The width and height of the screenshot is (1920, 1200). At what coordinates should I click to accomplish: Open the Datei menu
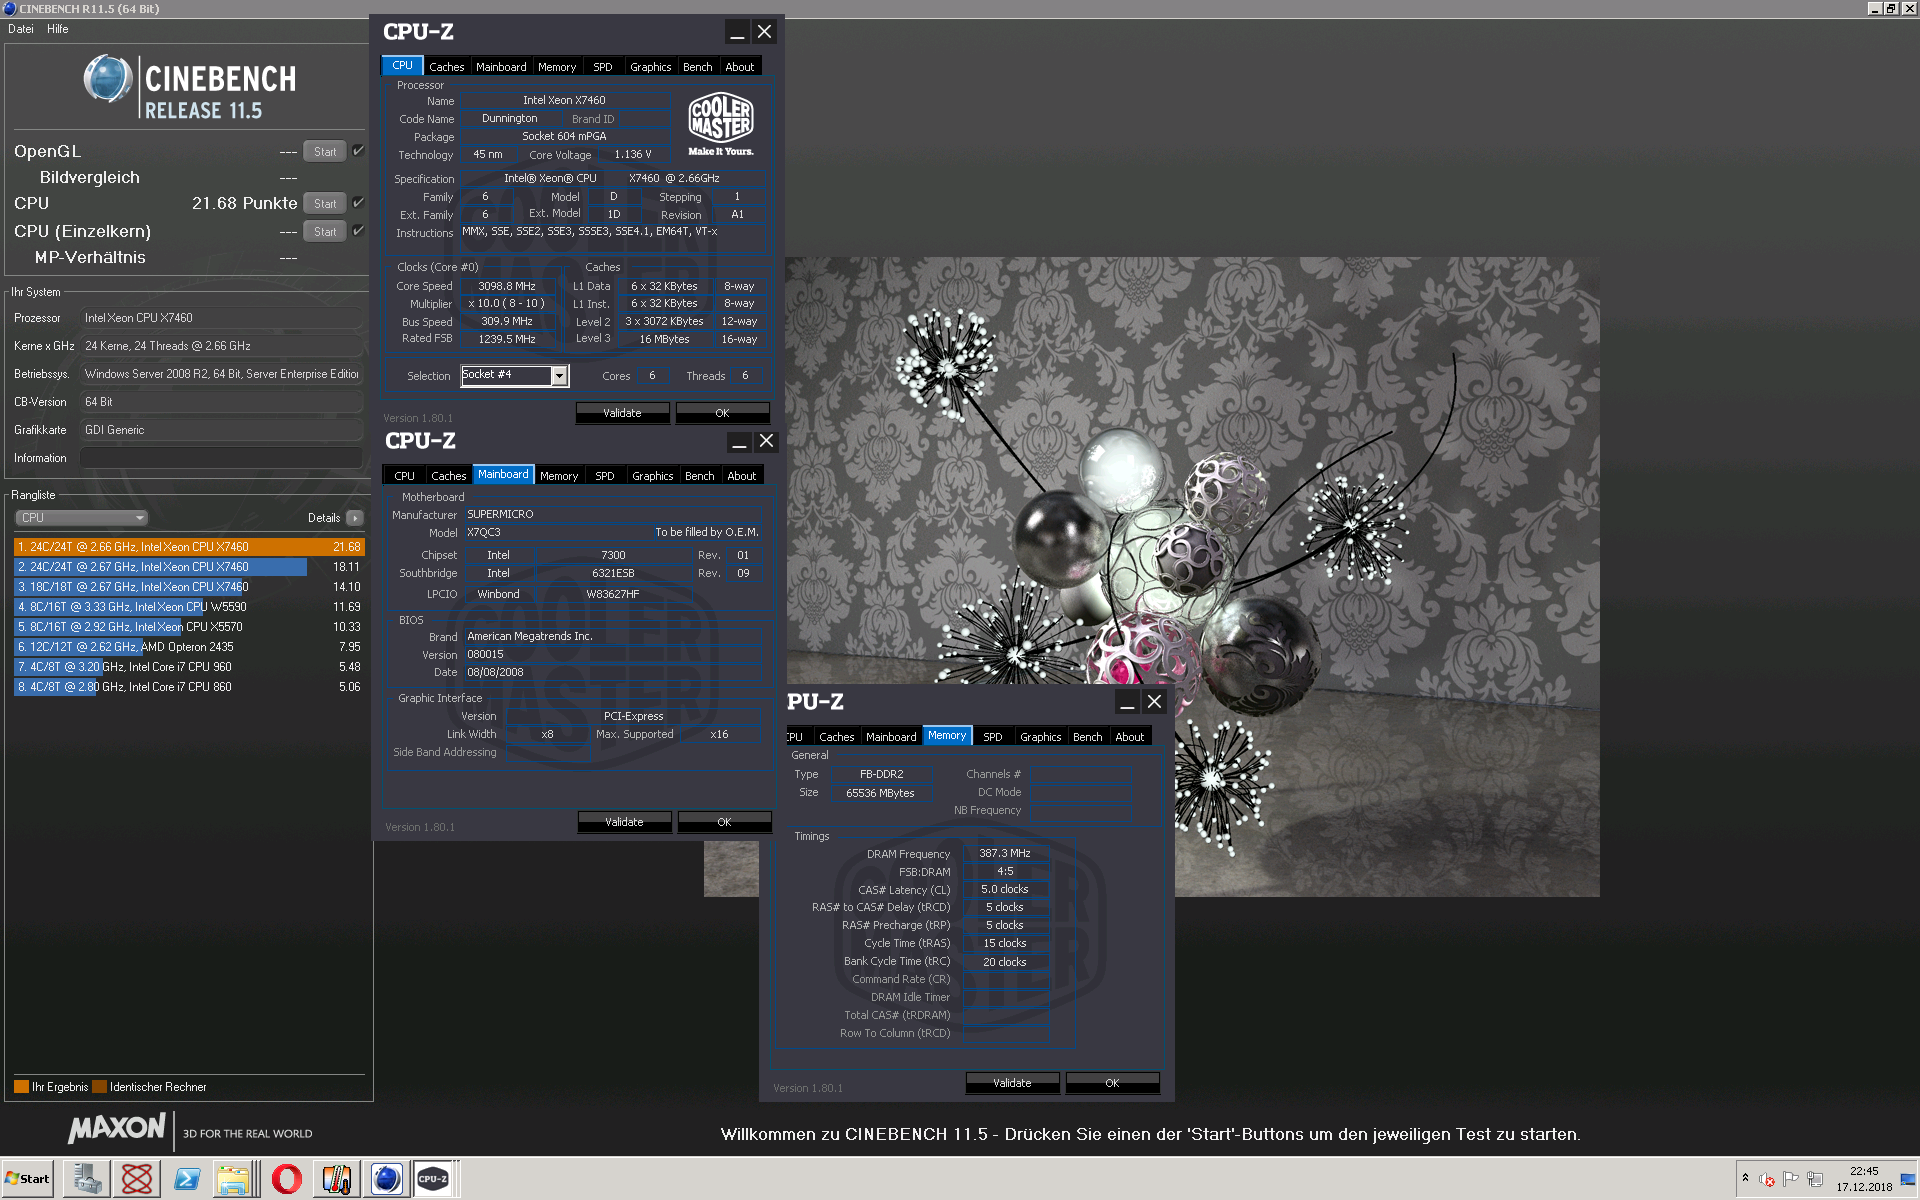(21, 29)
